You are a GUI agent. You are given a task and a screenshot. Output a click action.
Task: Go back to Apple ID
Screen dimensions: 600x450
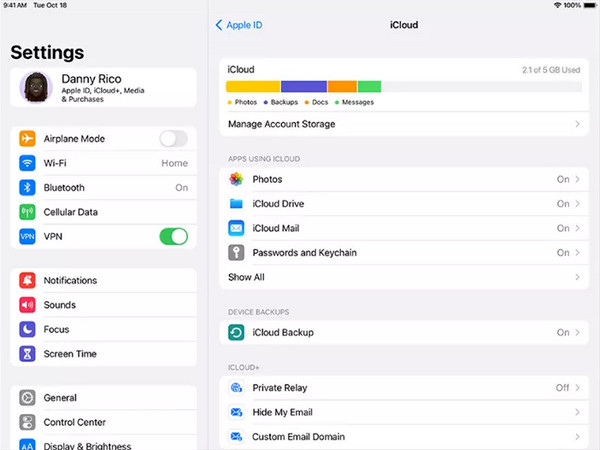tap(239, 25)
